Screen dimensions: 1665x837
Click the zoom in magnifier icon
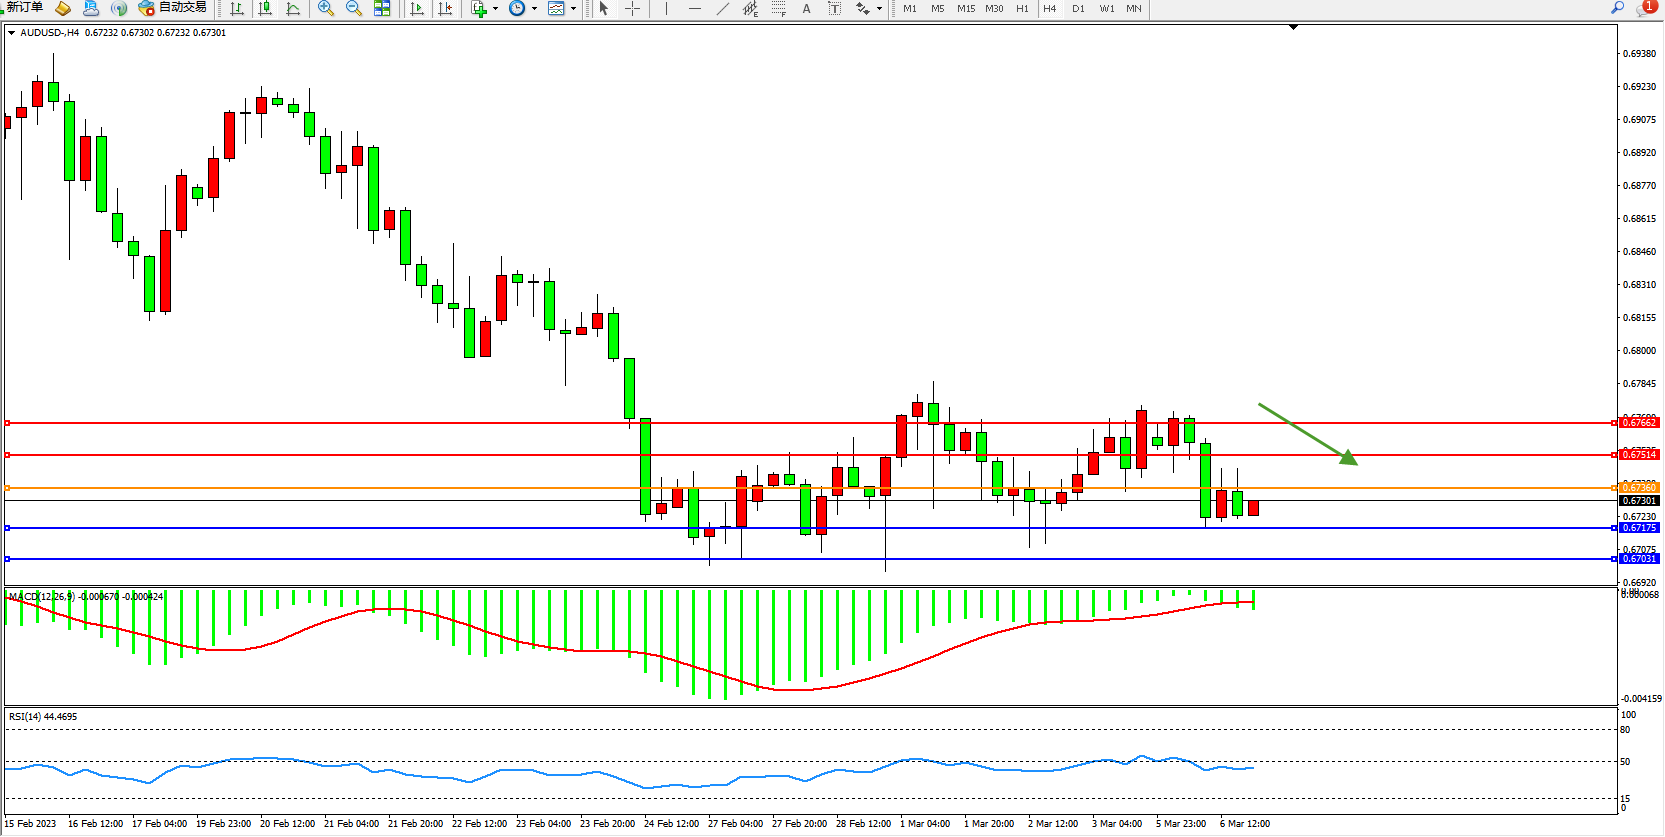(325, 8)
